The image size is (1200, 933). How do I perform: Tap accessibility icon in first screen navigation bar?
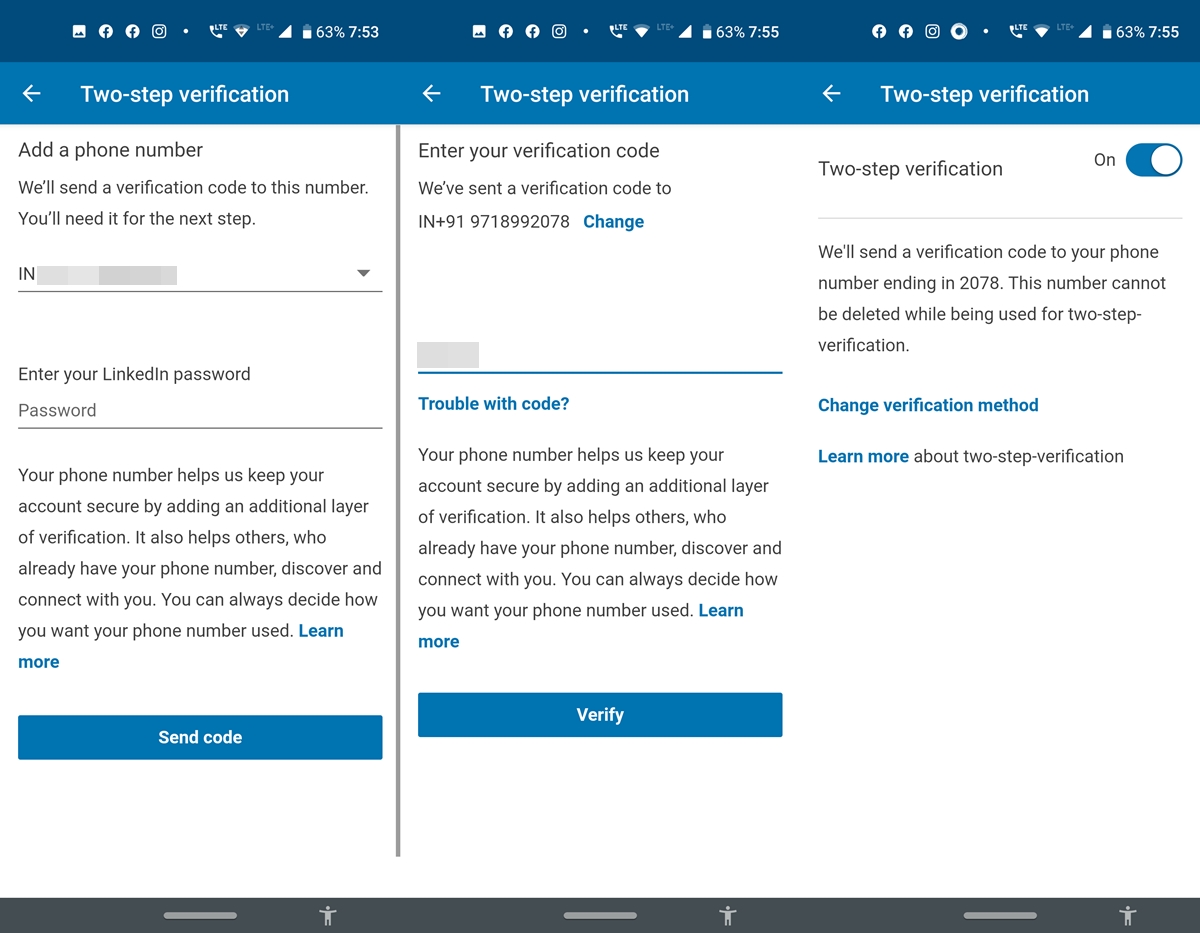click(x=328, y=915)
